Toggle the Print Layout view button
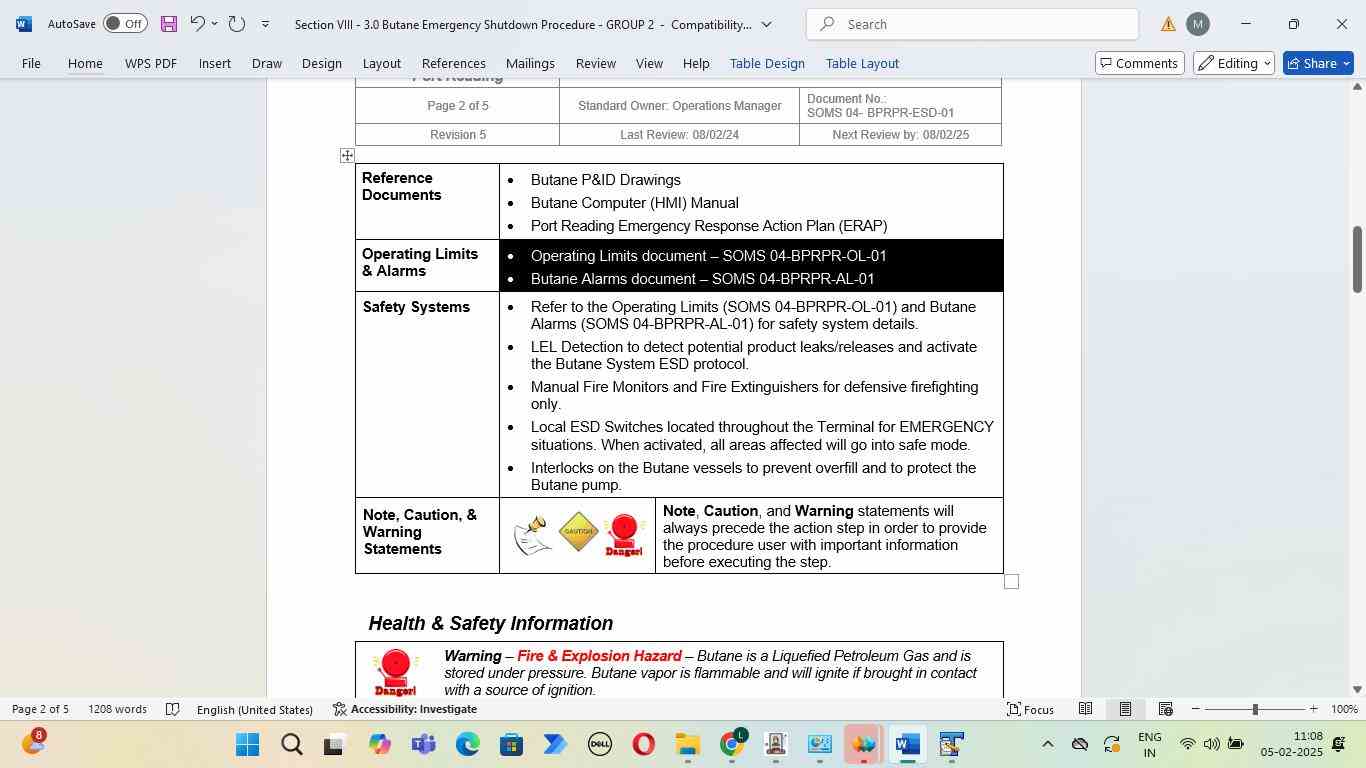1366x768 pixels. click(x=1125, y=709)
